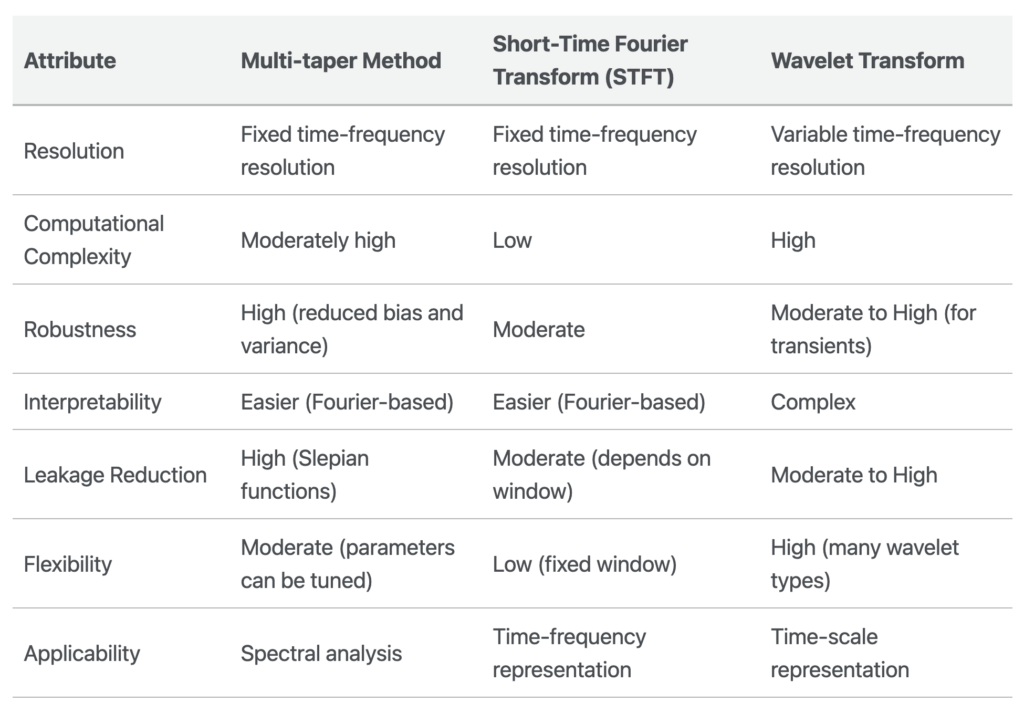The height and width of the screenshot is (714, 1024).
Task: Click the Applicability row label
Action: pyautogui.click(x=82, y=653)
